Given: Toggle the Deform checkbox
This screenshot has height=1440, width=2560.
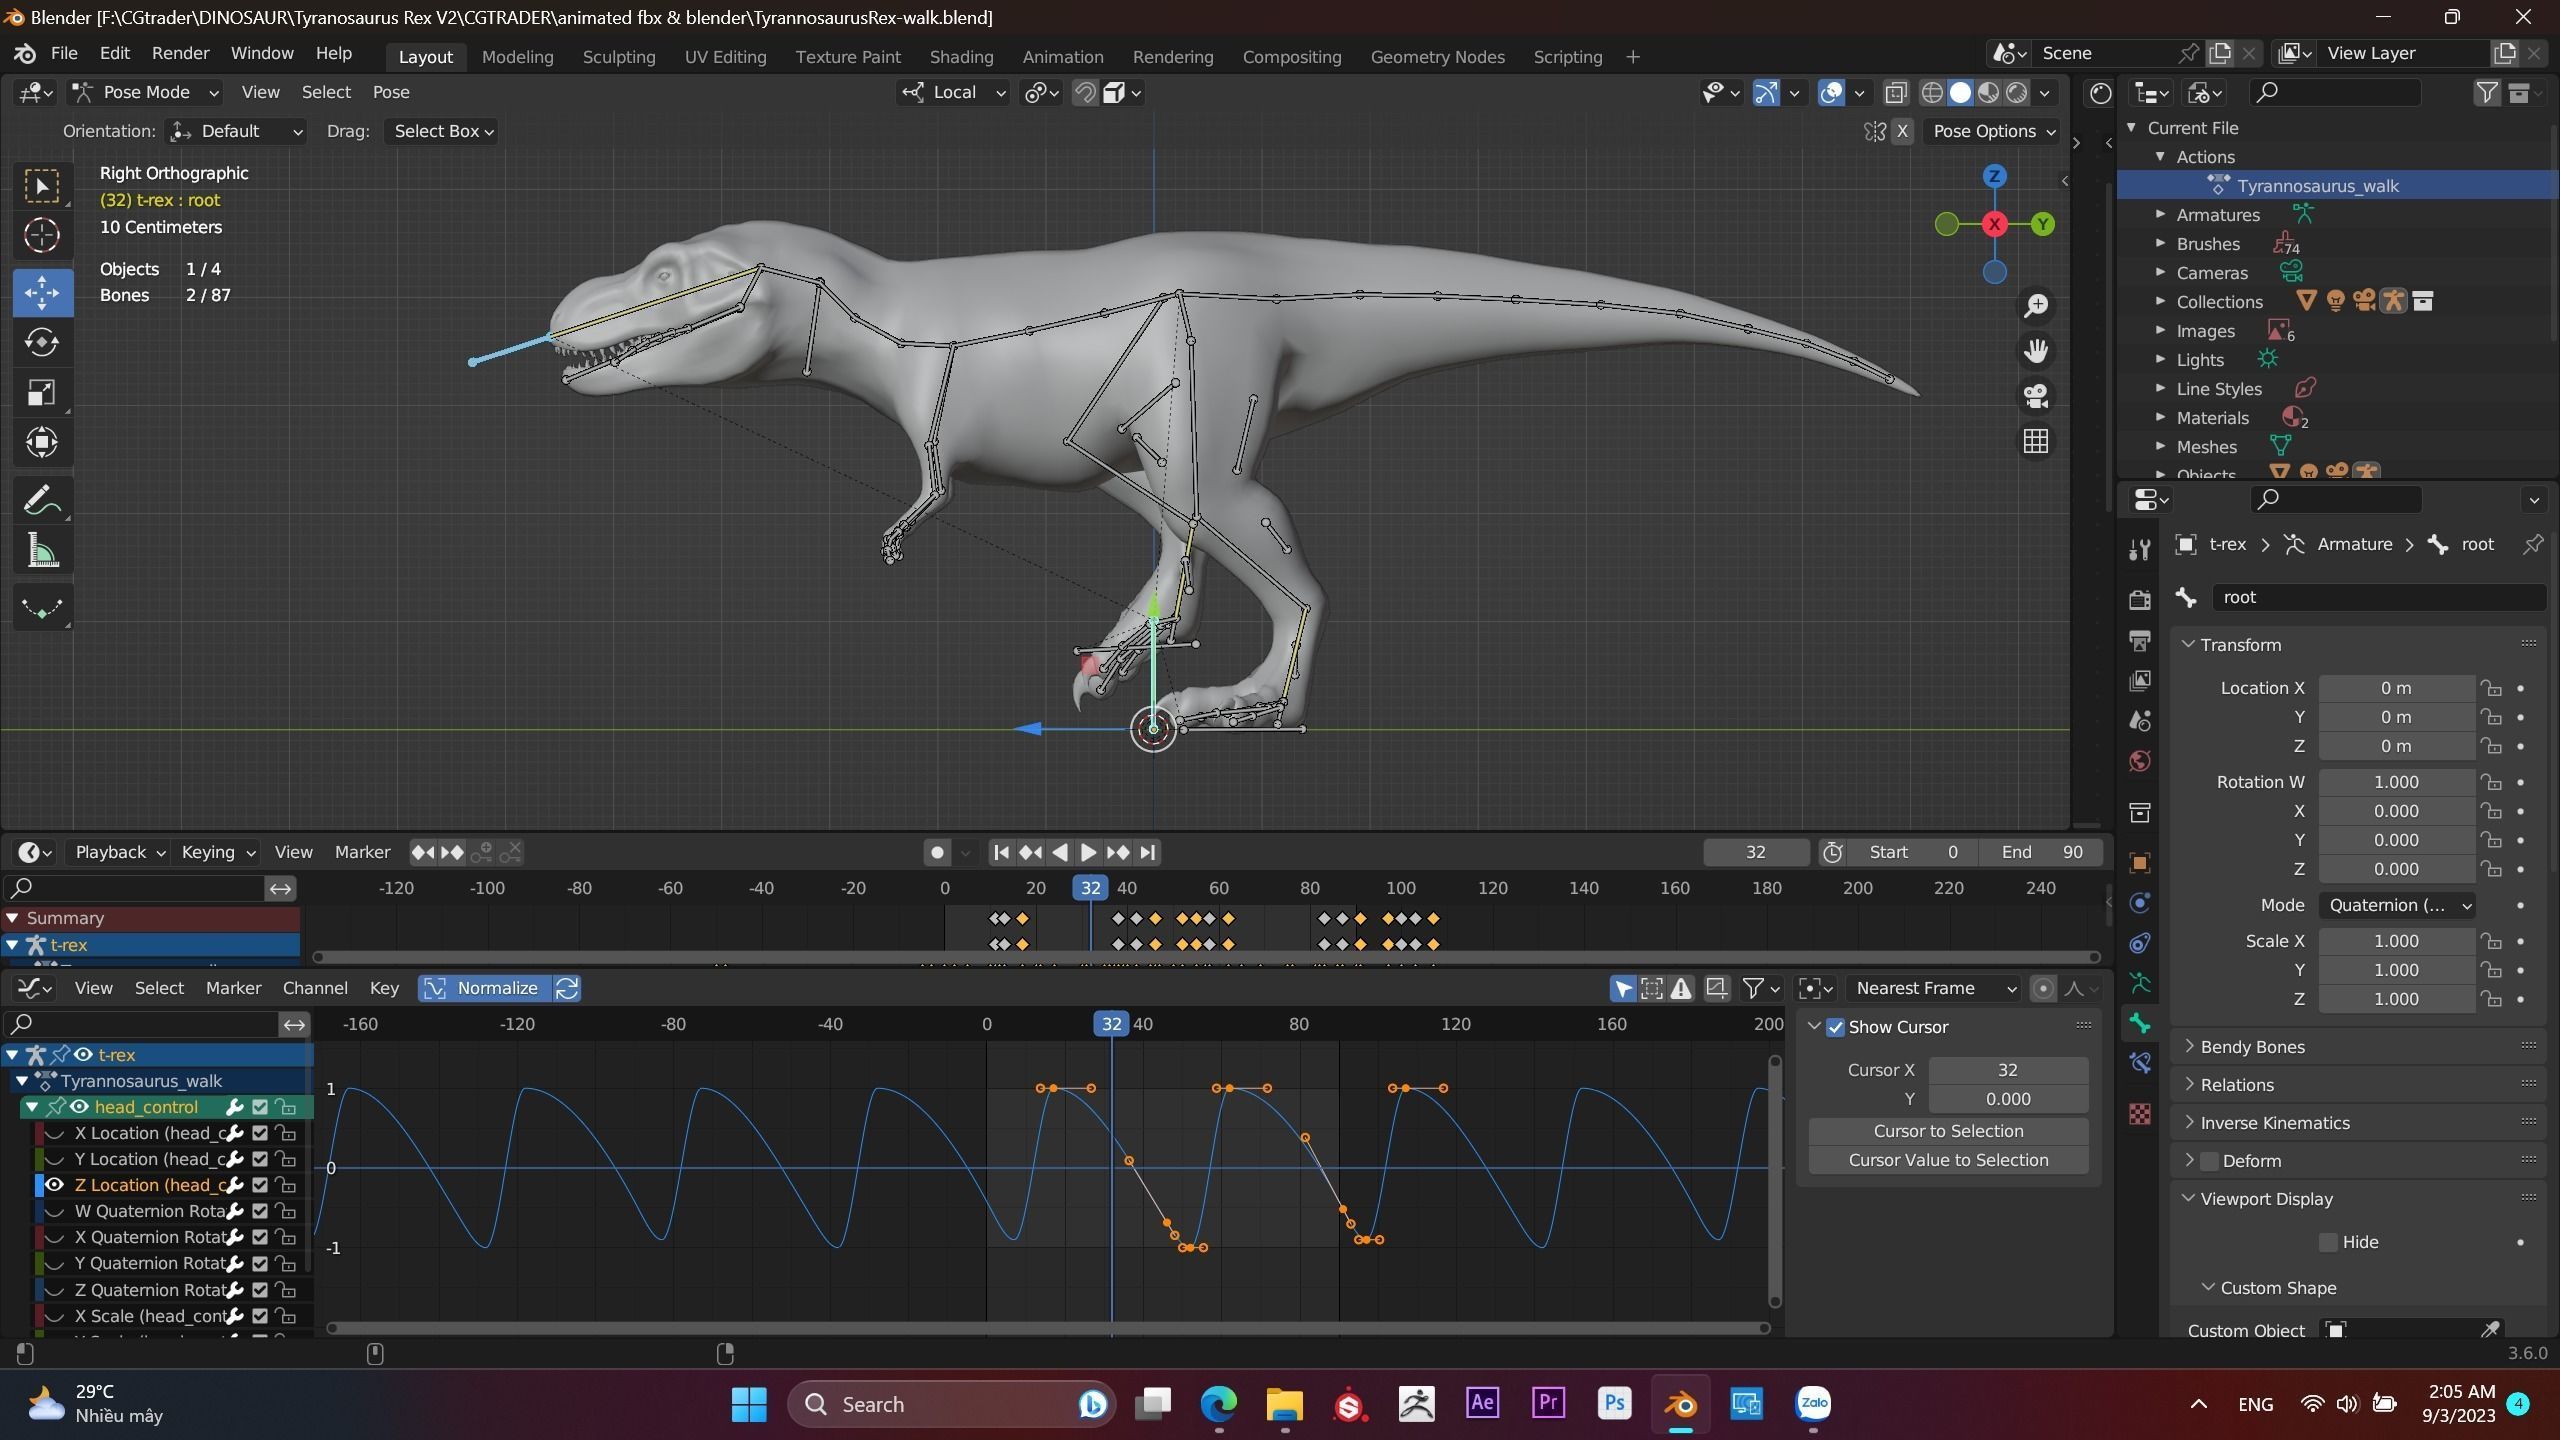Looking at the screenshot, I should point(2209,1161).
